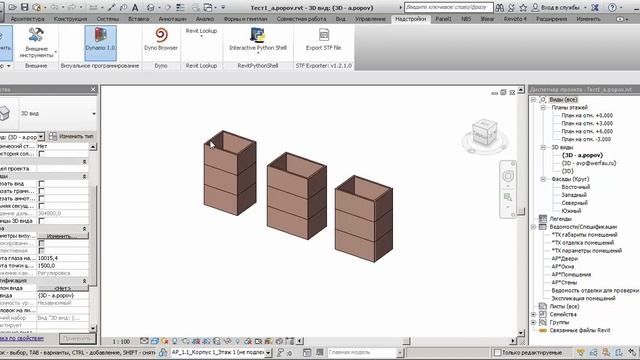Click the visual style icon in the view control bar
The height and width of the screenshot is (360, 640).
[155, 341]
